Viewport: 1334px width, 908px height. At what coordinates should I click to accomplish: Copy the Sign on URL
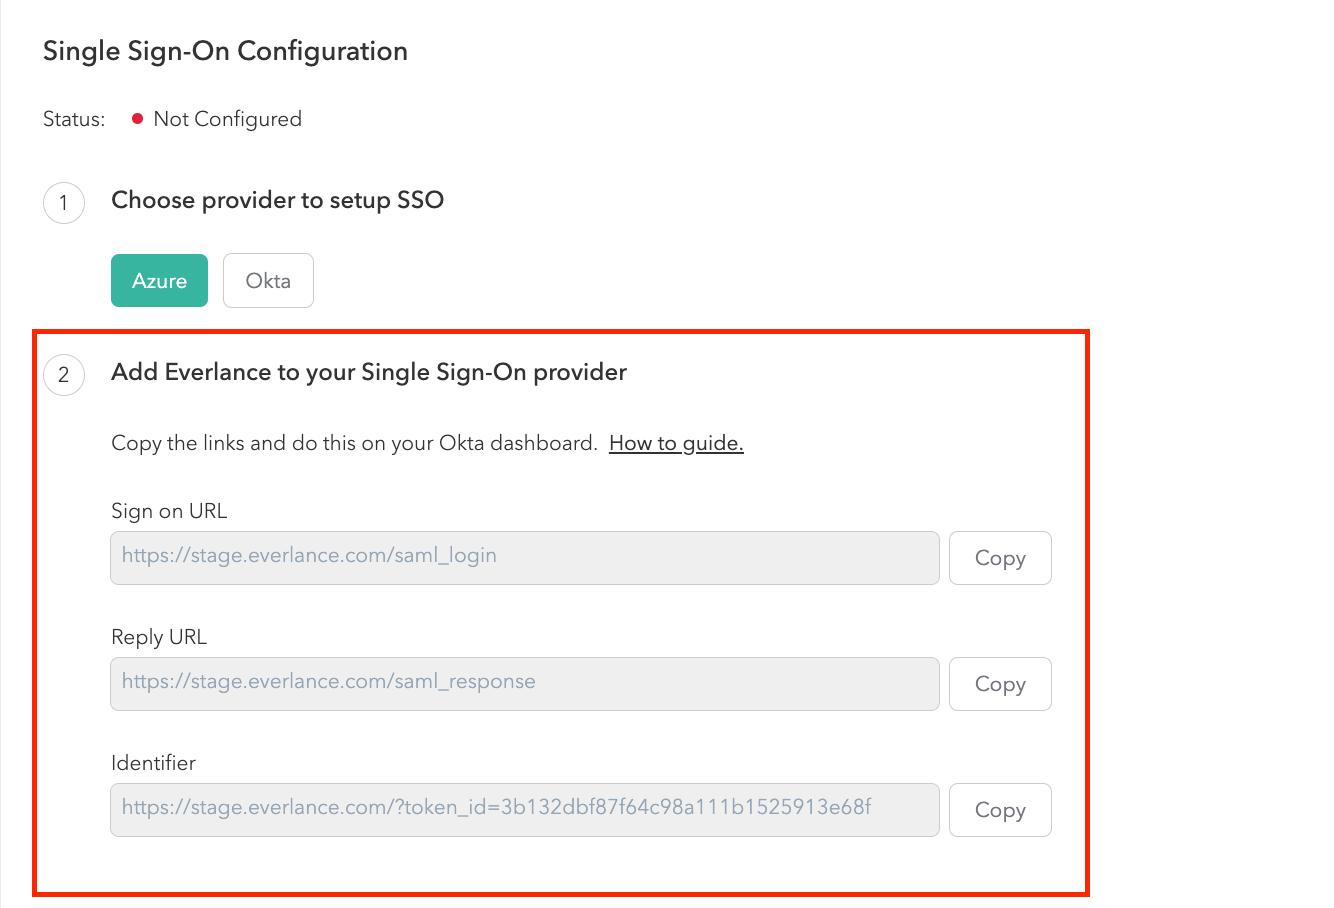(x=999, y=558)
